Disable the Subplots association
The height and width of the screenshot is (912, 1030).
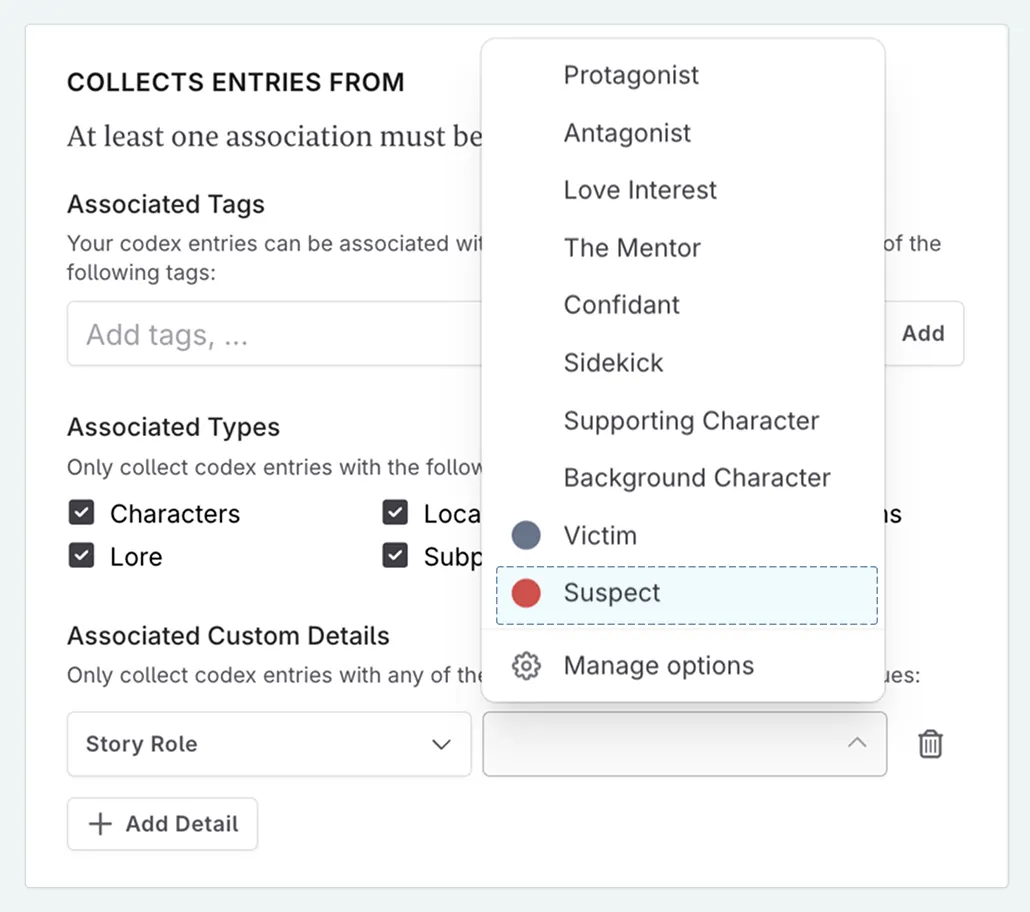point(396,556)
